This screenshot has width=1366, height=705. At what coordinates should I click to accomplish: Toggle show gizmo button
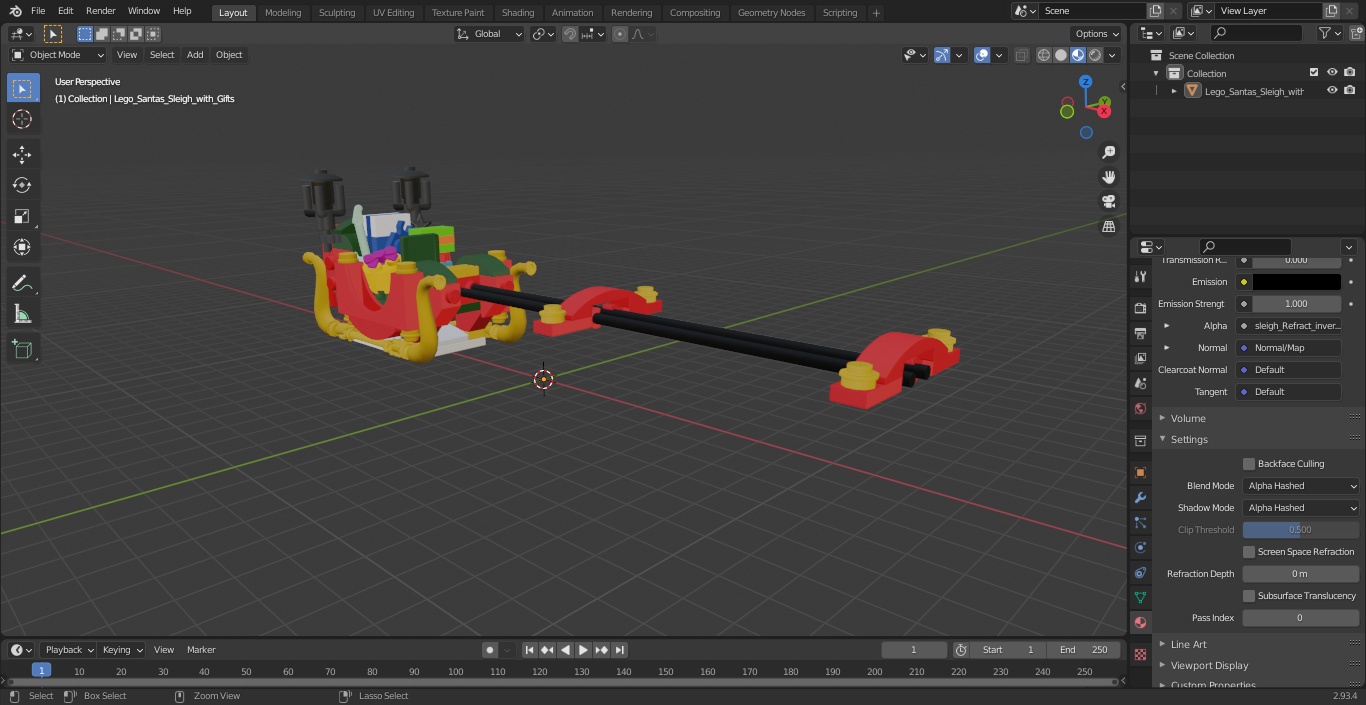(x=942, y=55)
